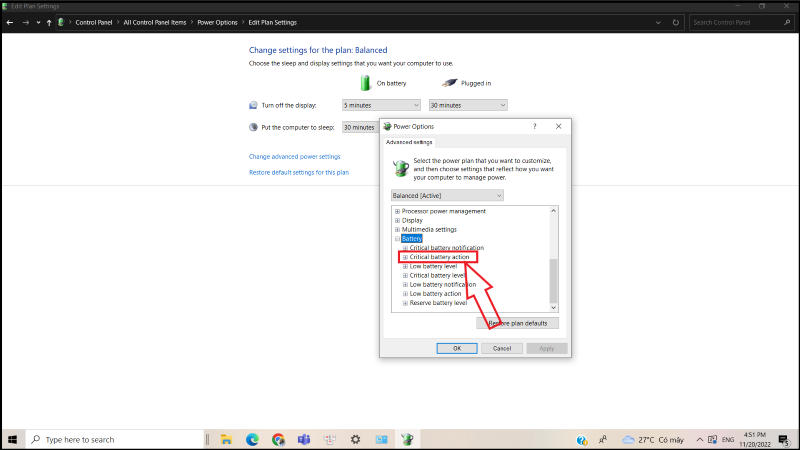Open Microsoft Teams from taskbar

tap(304, 439)
